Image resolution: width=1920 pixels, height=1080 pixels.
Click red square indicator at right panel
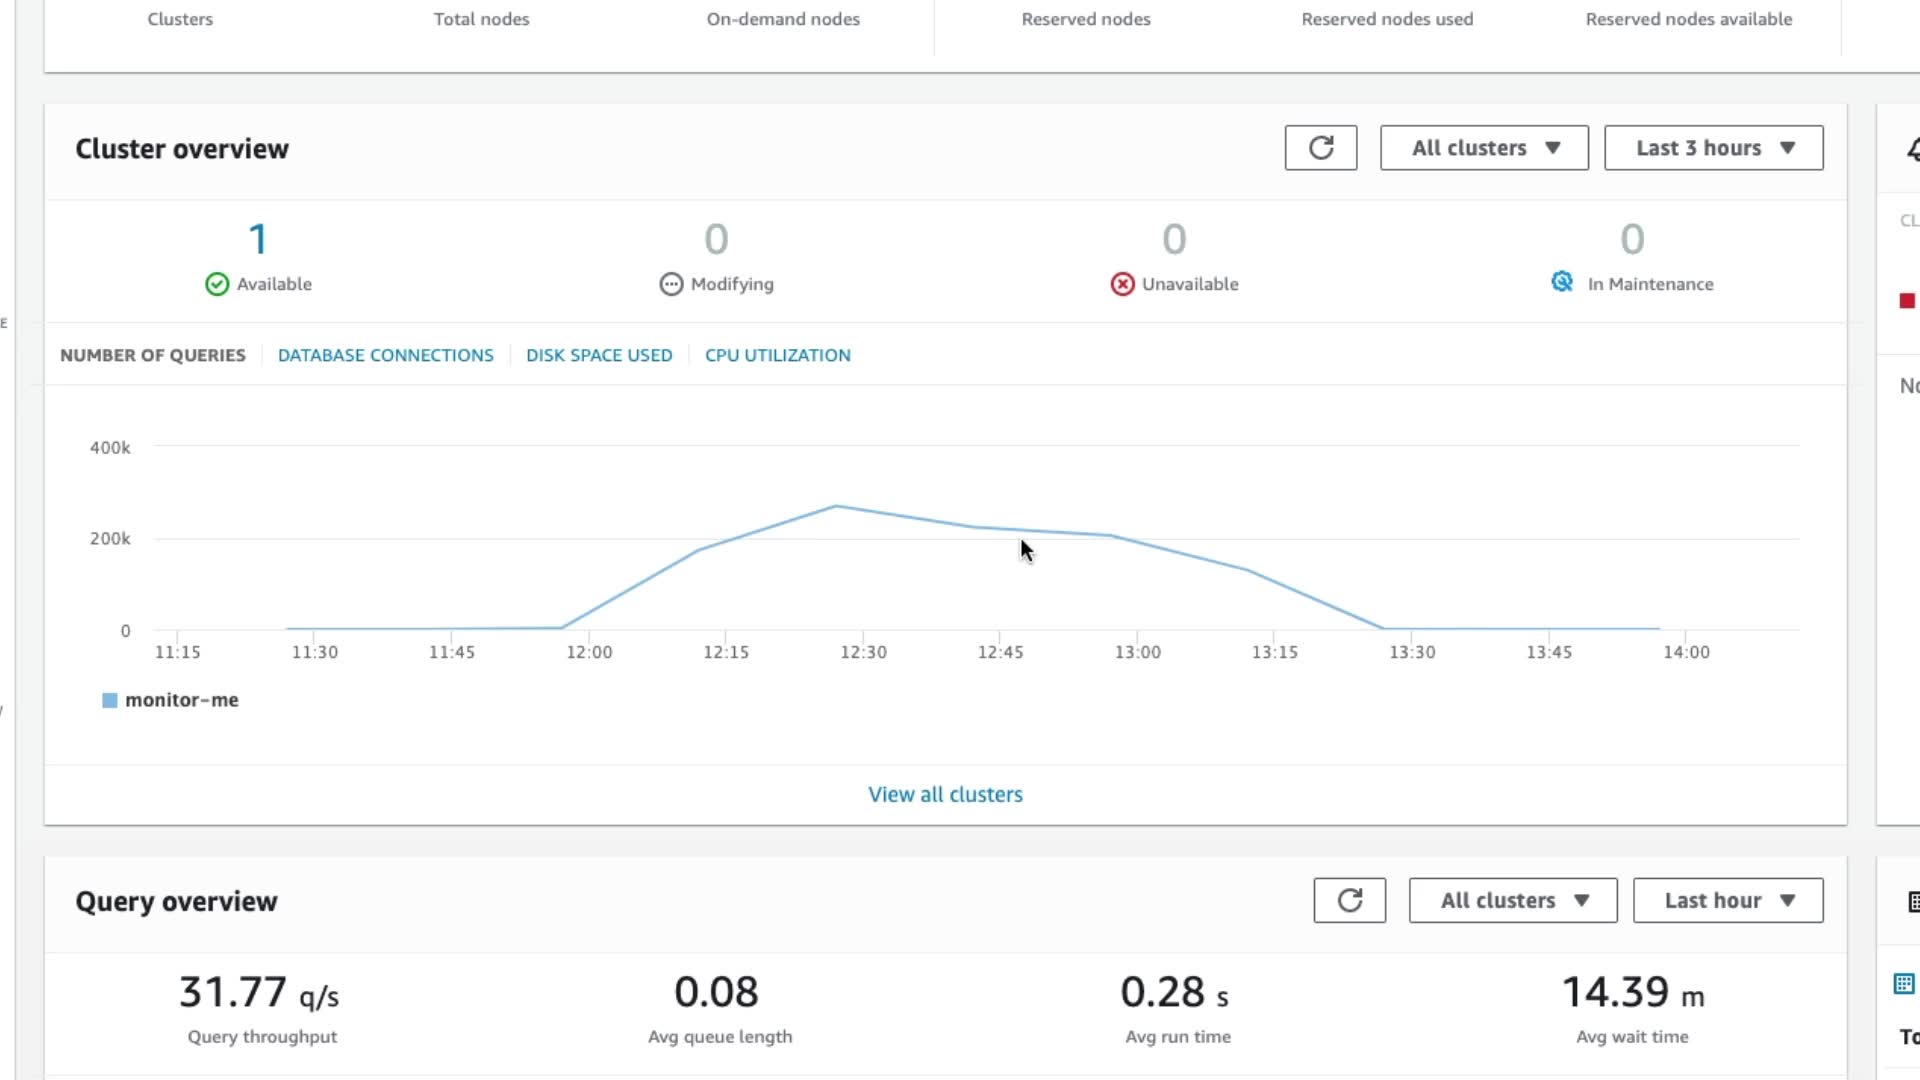click(x=1907, y=301)
